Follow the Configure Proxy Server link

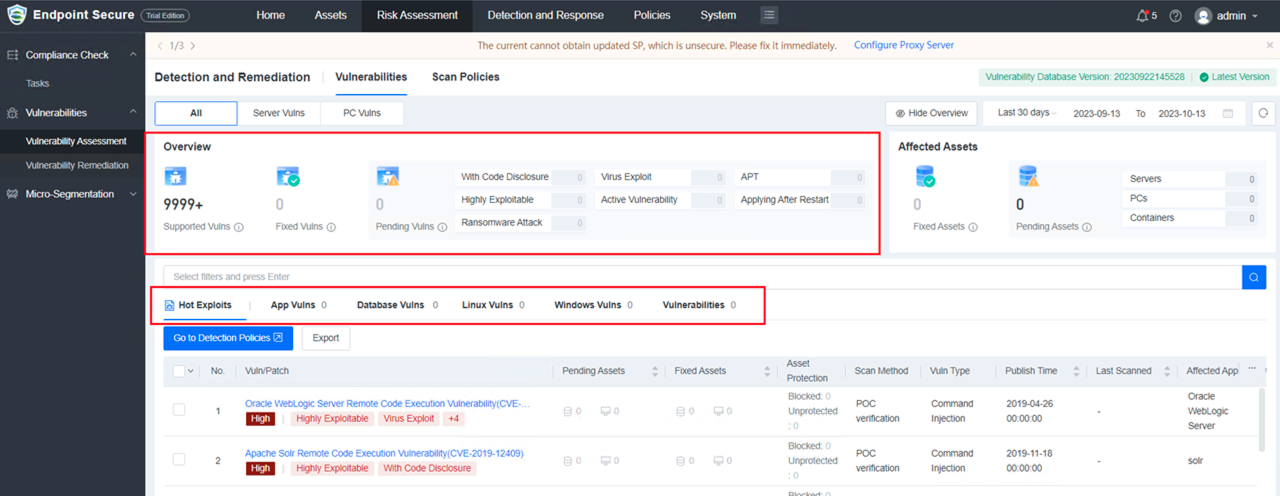[x=903, y=46]
